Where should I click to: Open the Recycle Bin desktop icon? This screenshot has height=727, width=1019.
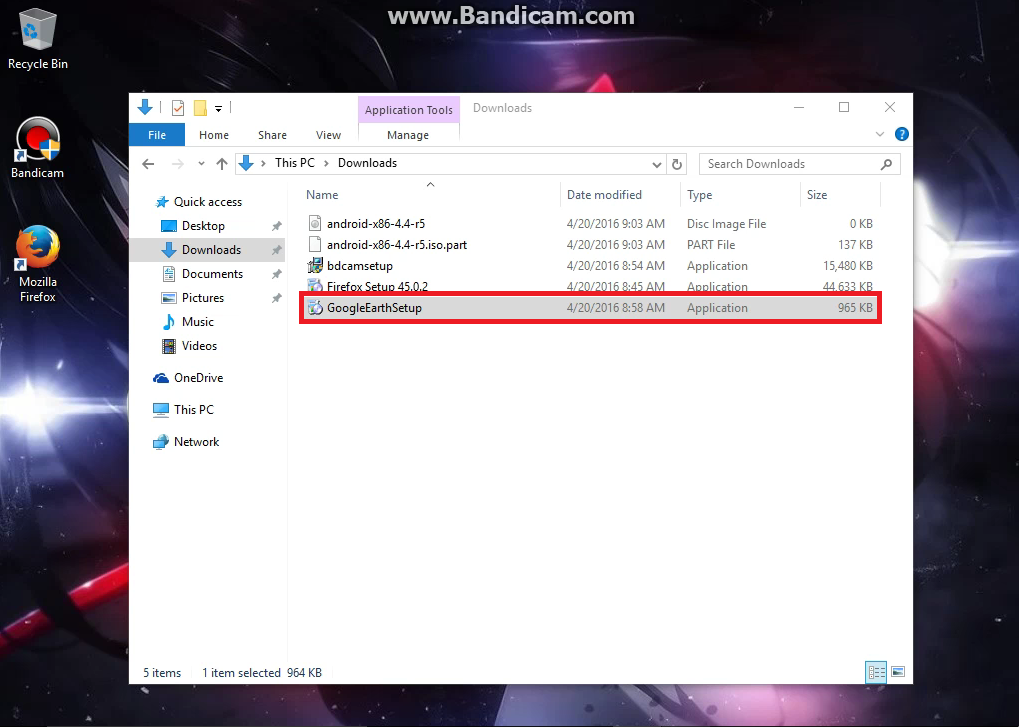(x=37, y=39)
